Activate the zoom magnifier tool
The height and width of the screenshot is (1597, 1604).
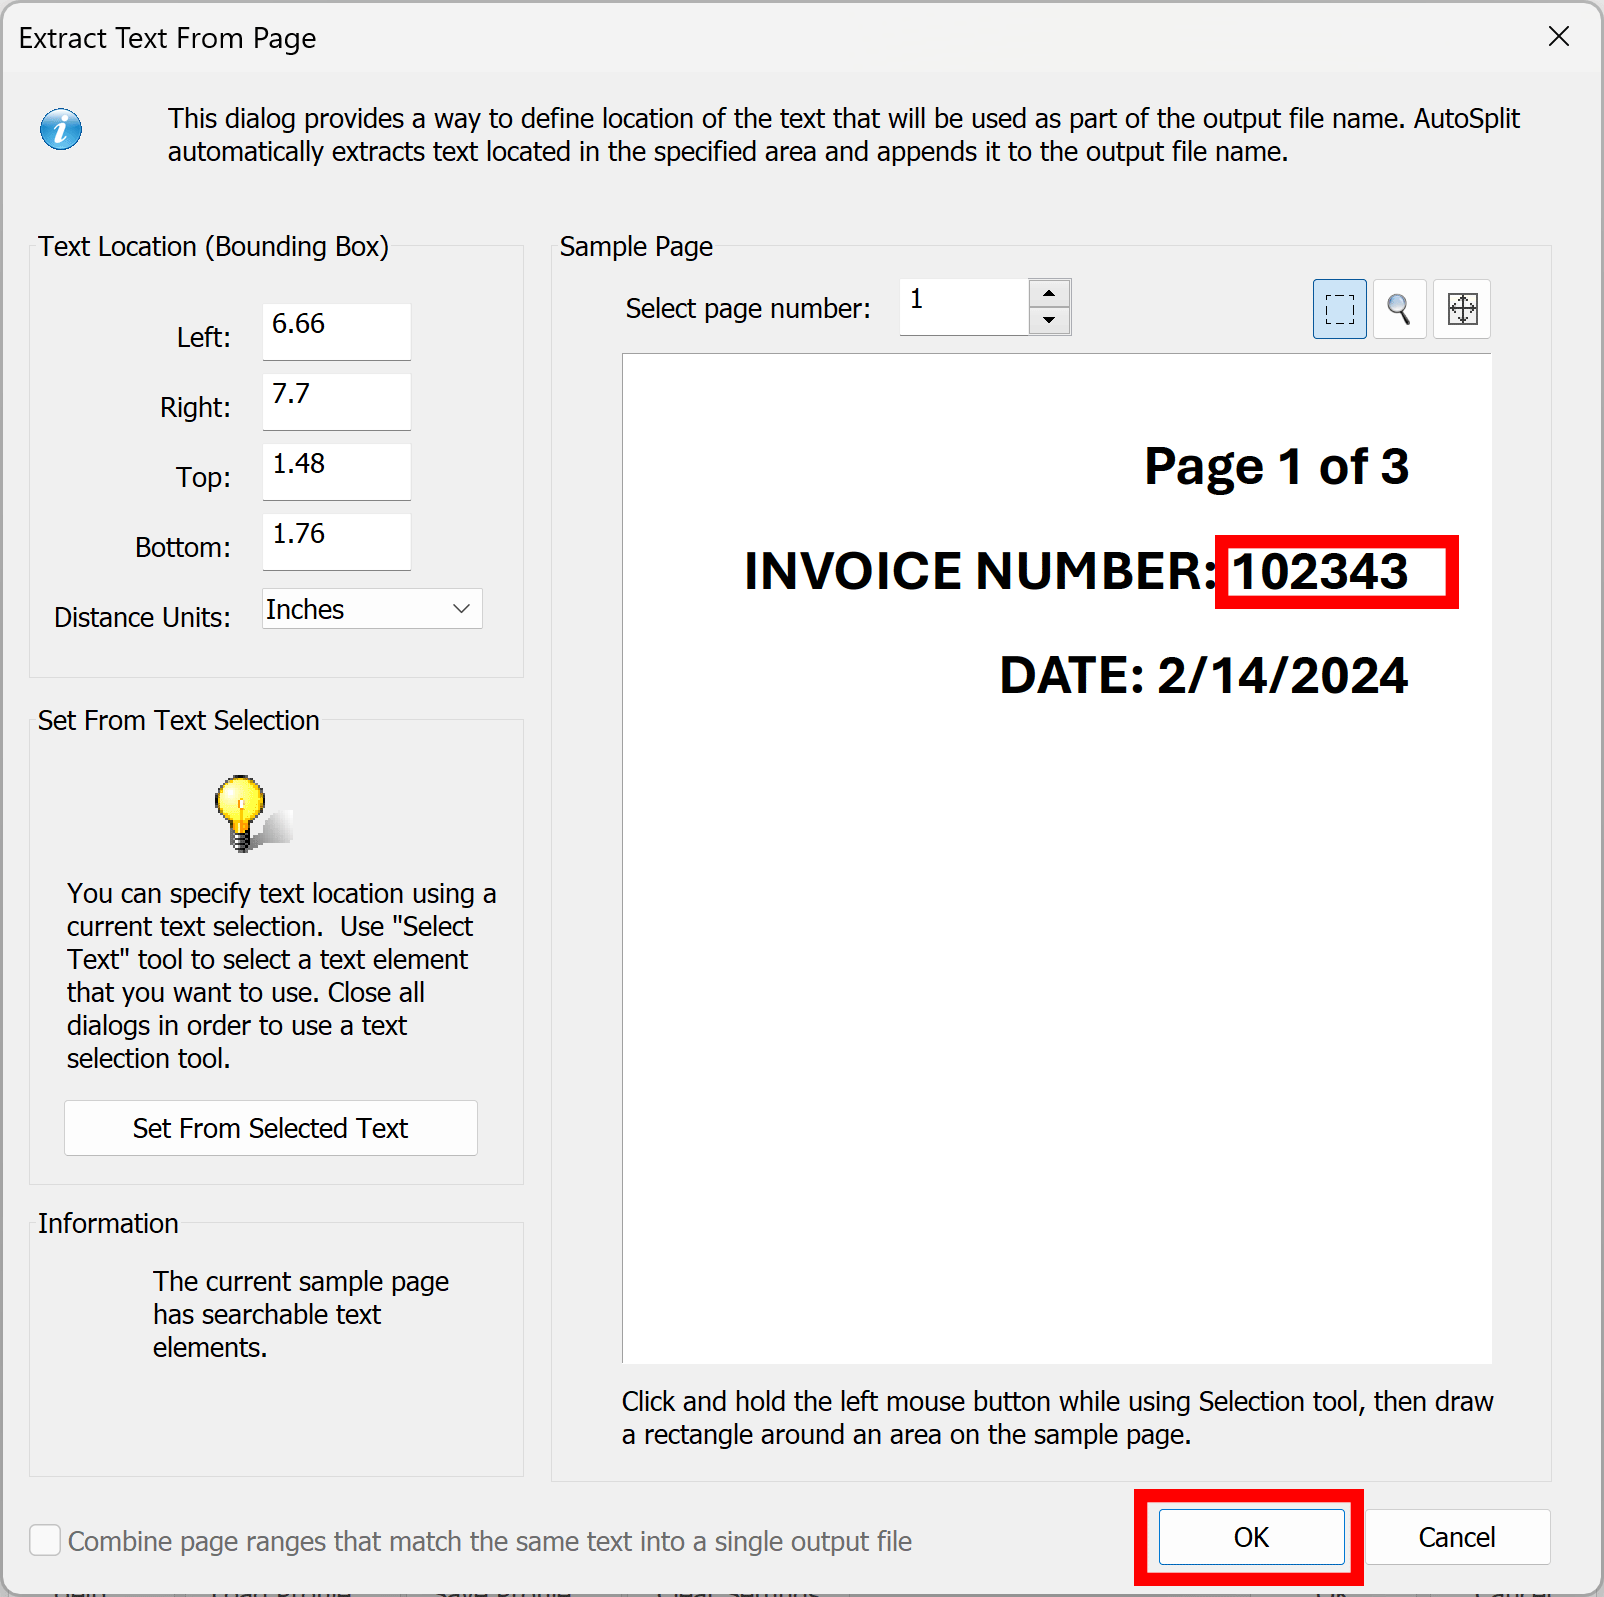pyautogui.click(x=1399, y=309)
